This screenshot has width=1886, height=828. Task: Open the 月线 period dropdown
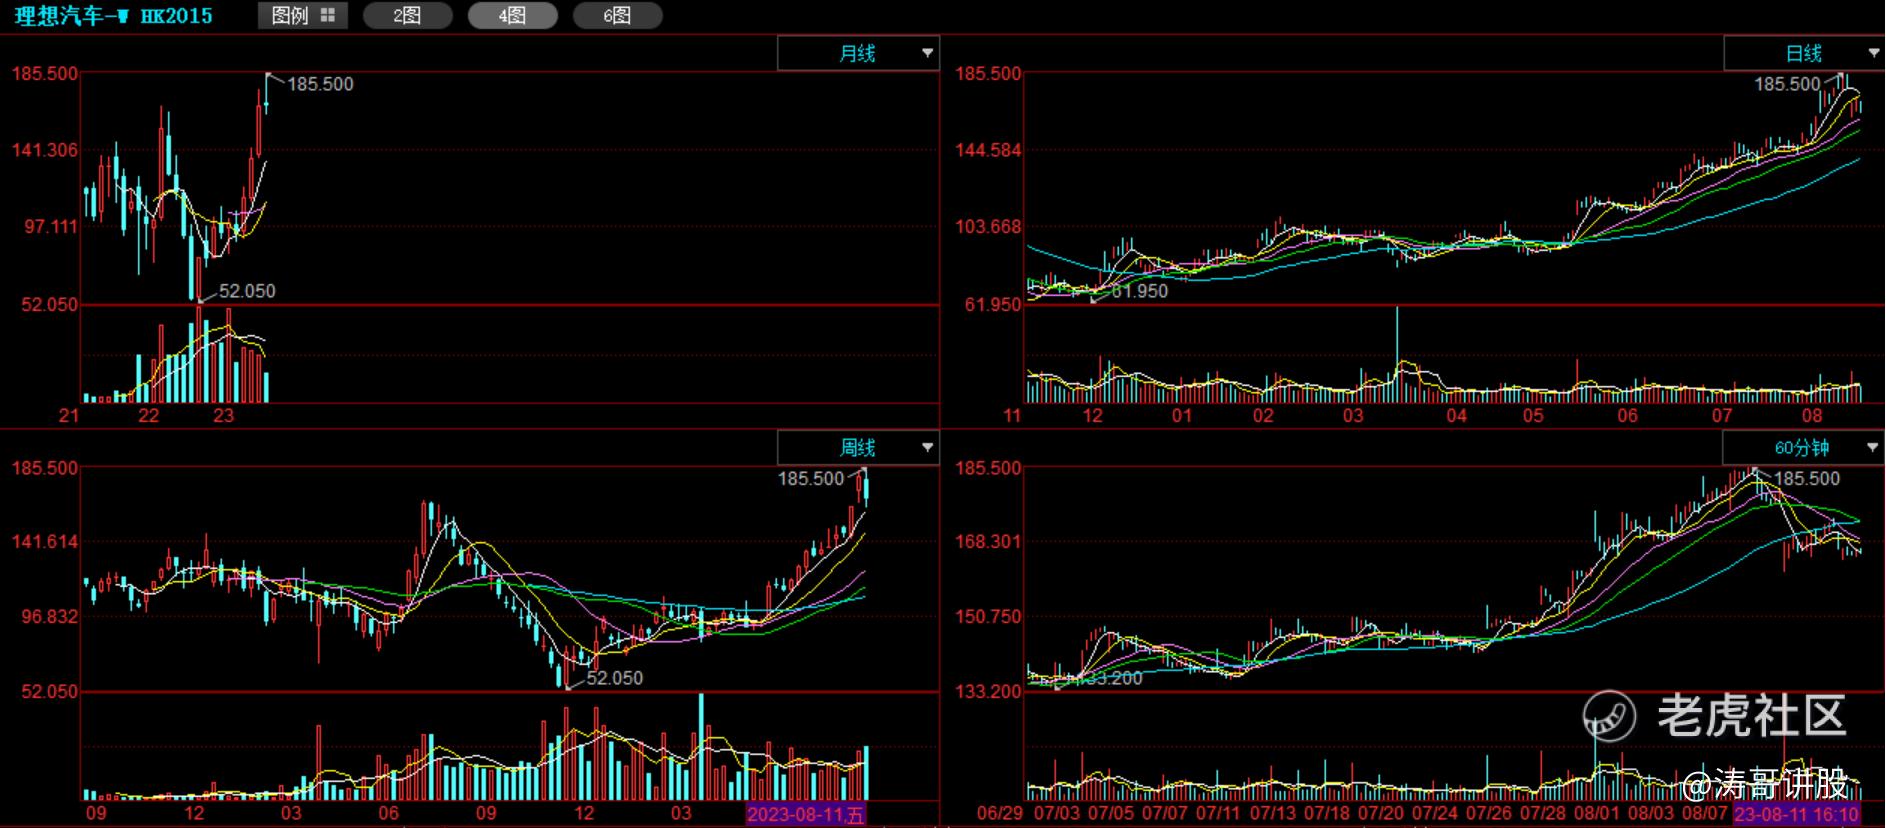858,53
